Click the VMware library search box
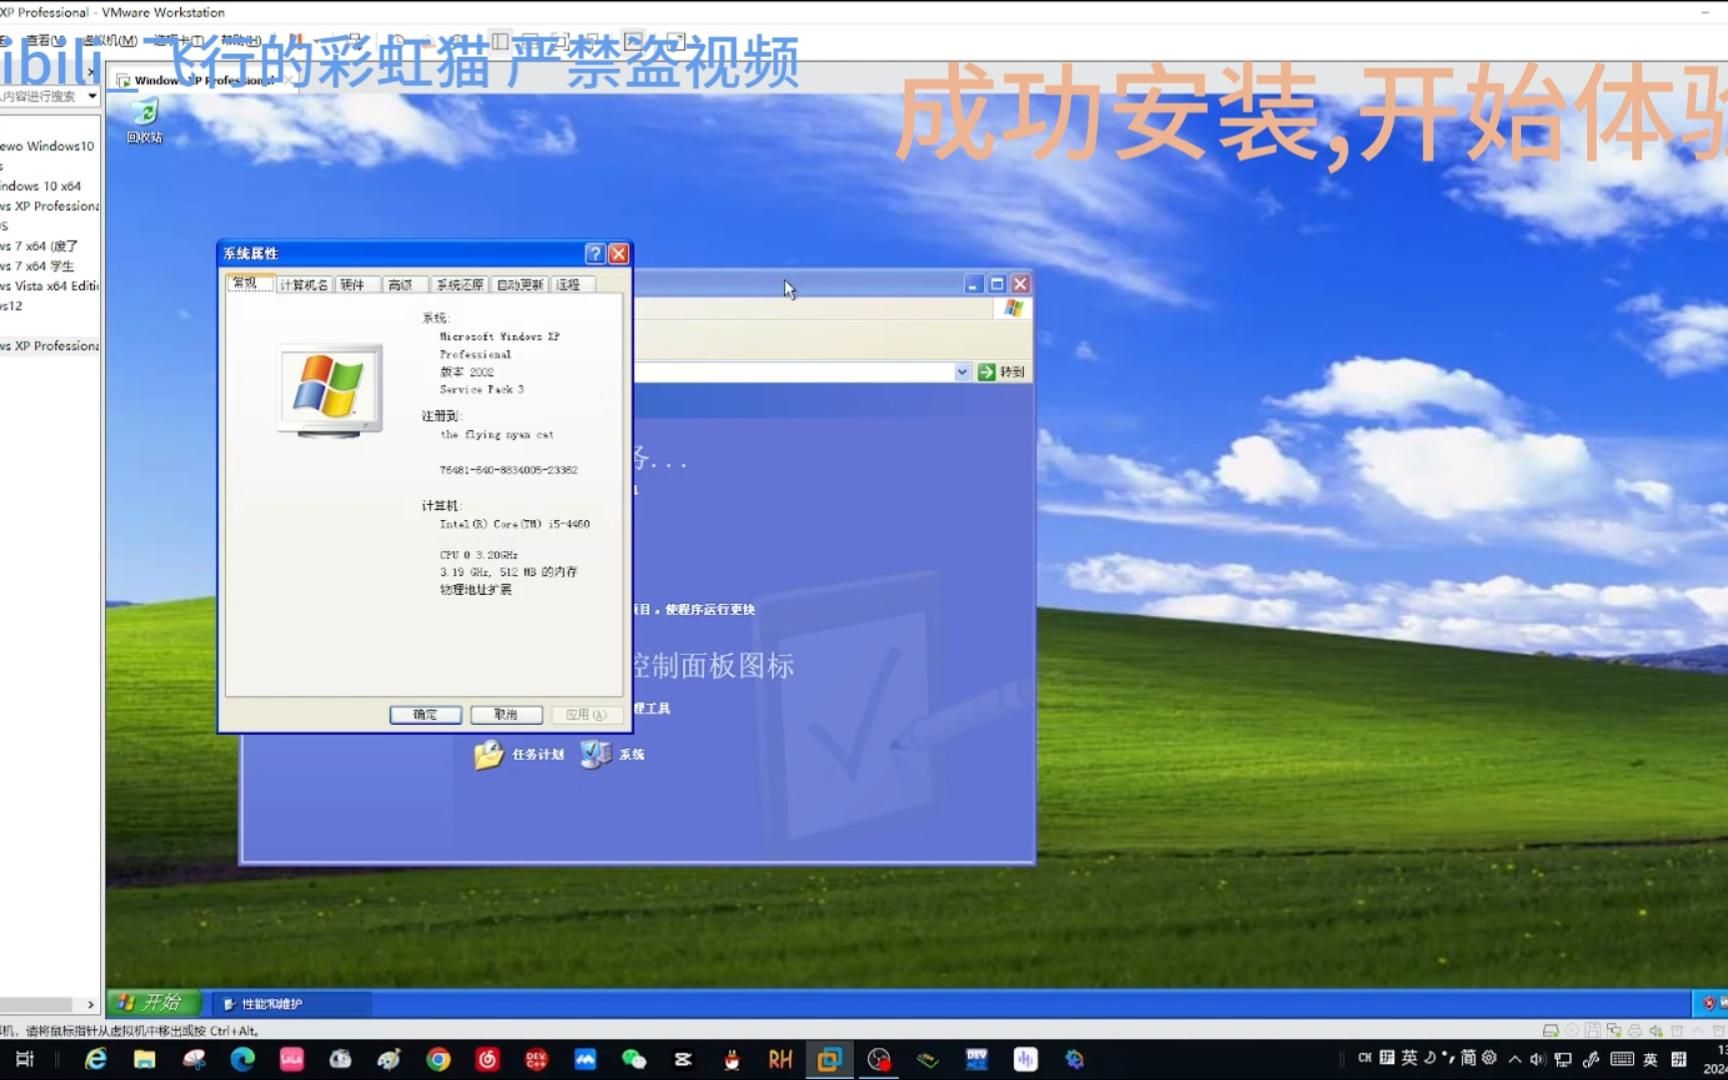Screen dimensions: 1728x1080 tap(42, 97)
